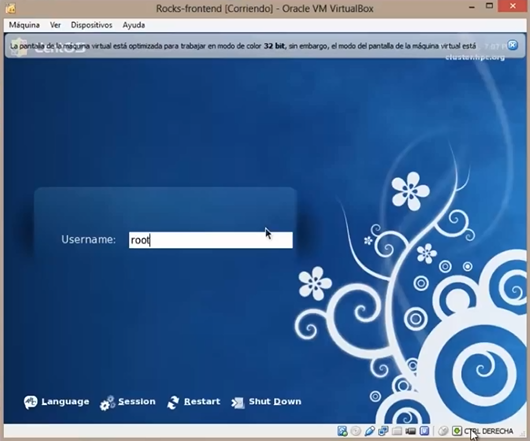Open the Ayuda menu

pos(134,25)
